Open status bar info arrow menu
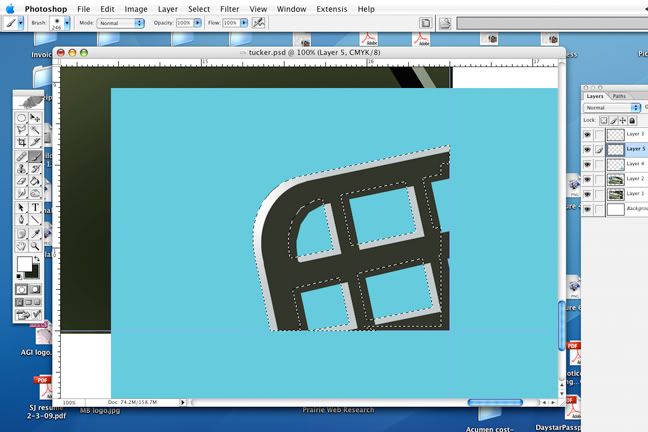The height and width of the screenshot is (432, 648). (182, 402)
